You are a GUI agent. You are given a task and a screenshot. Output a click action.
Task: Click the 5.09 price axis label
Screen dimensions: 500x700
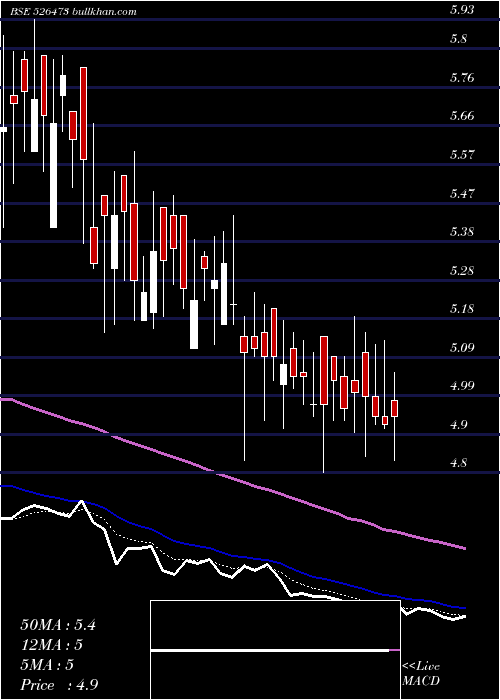pyautogui.click(x=461, y=347)
